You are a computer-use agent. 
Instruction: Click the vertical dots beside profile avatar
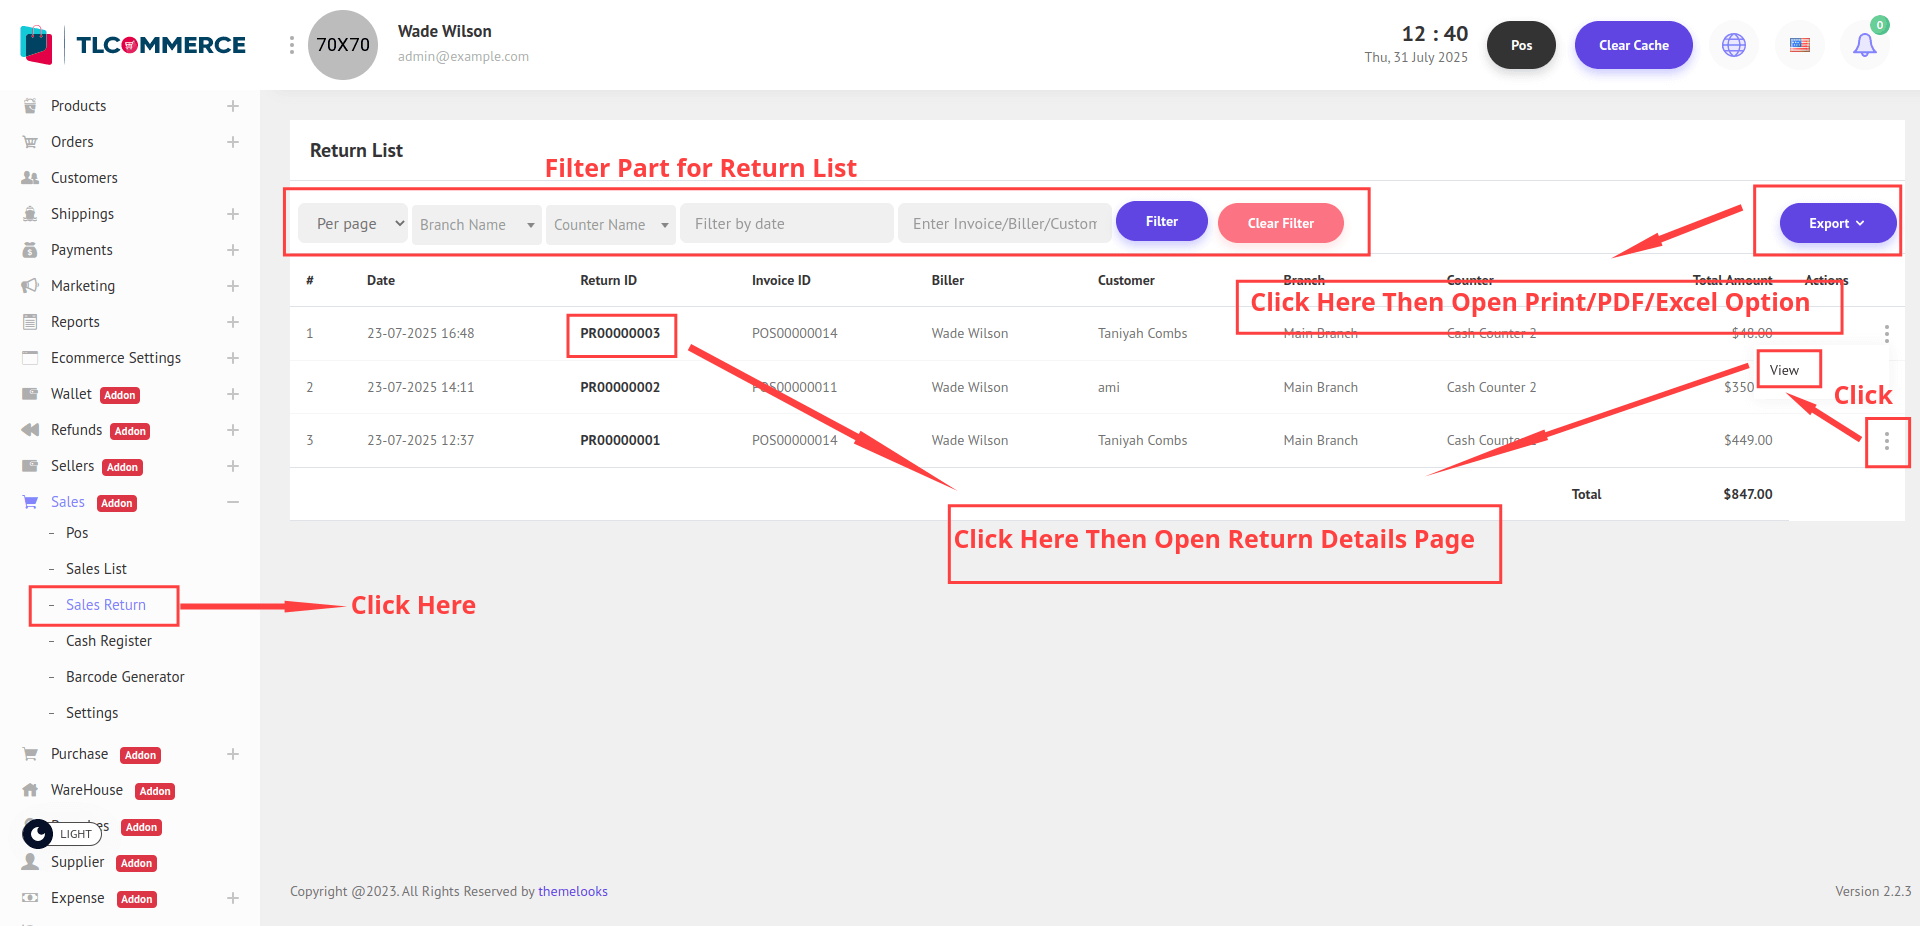pos(291,45)
